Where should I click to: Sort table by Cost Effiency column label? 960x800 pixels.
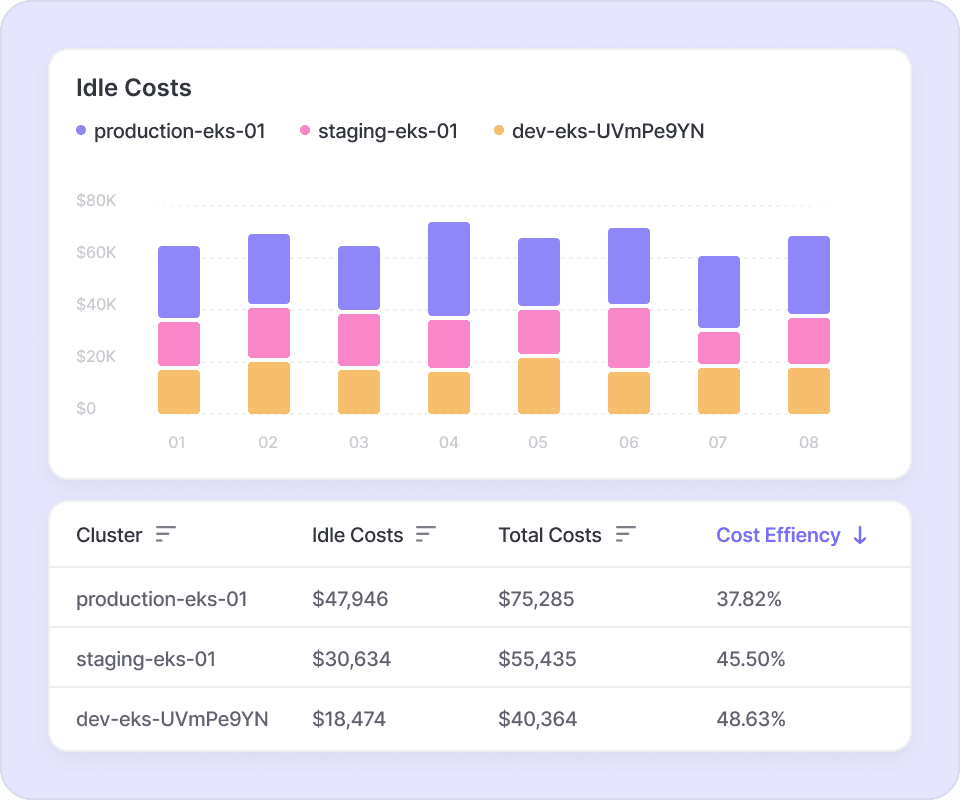pyautogui.click(x=777, y=535)
